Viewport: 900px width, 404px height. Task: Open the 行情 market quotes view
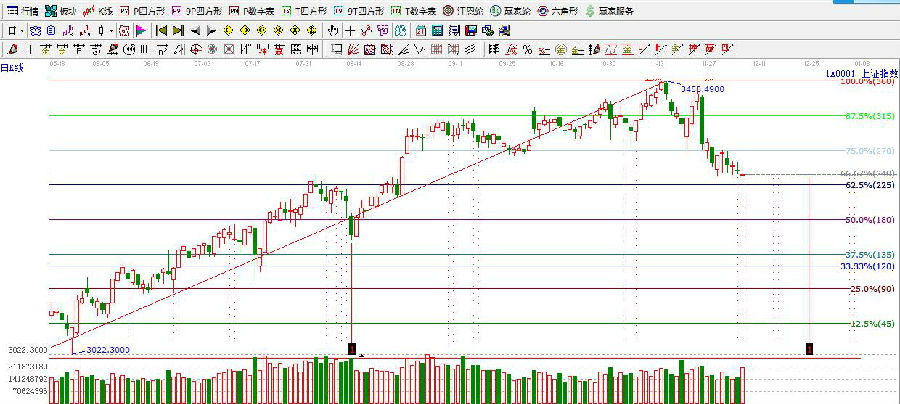click(22, 10)
